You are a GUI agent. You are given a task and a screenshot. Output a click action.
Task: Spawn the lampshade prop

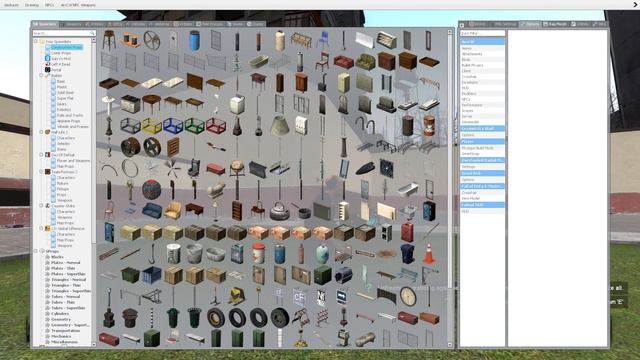280,126
